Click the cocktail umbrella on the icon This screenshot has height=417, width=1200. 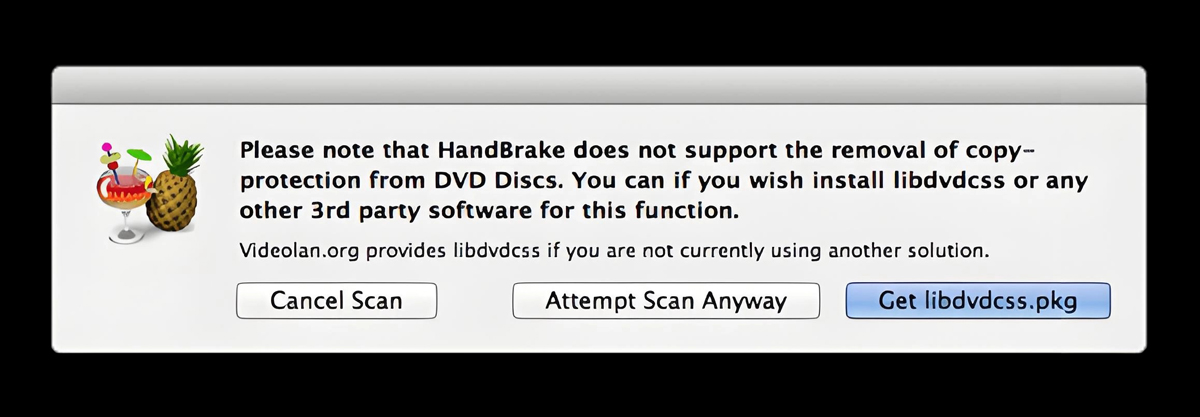click(137, 155)
